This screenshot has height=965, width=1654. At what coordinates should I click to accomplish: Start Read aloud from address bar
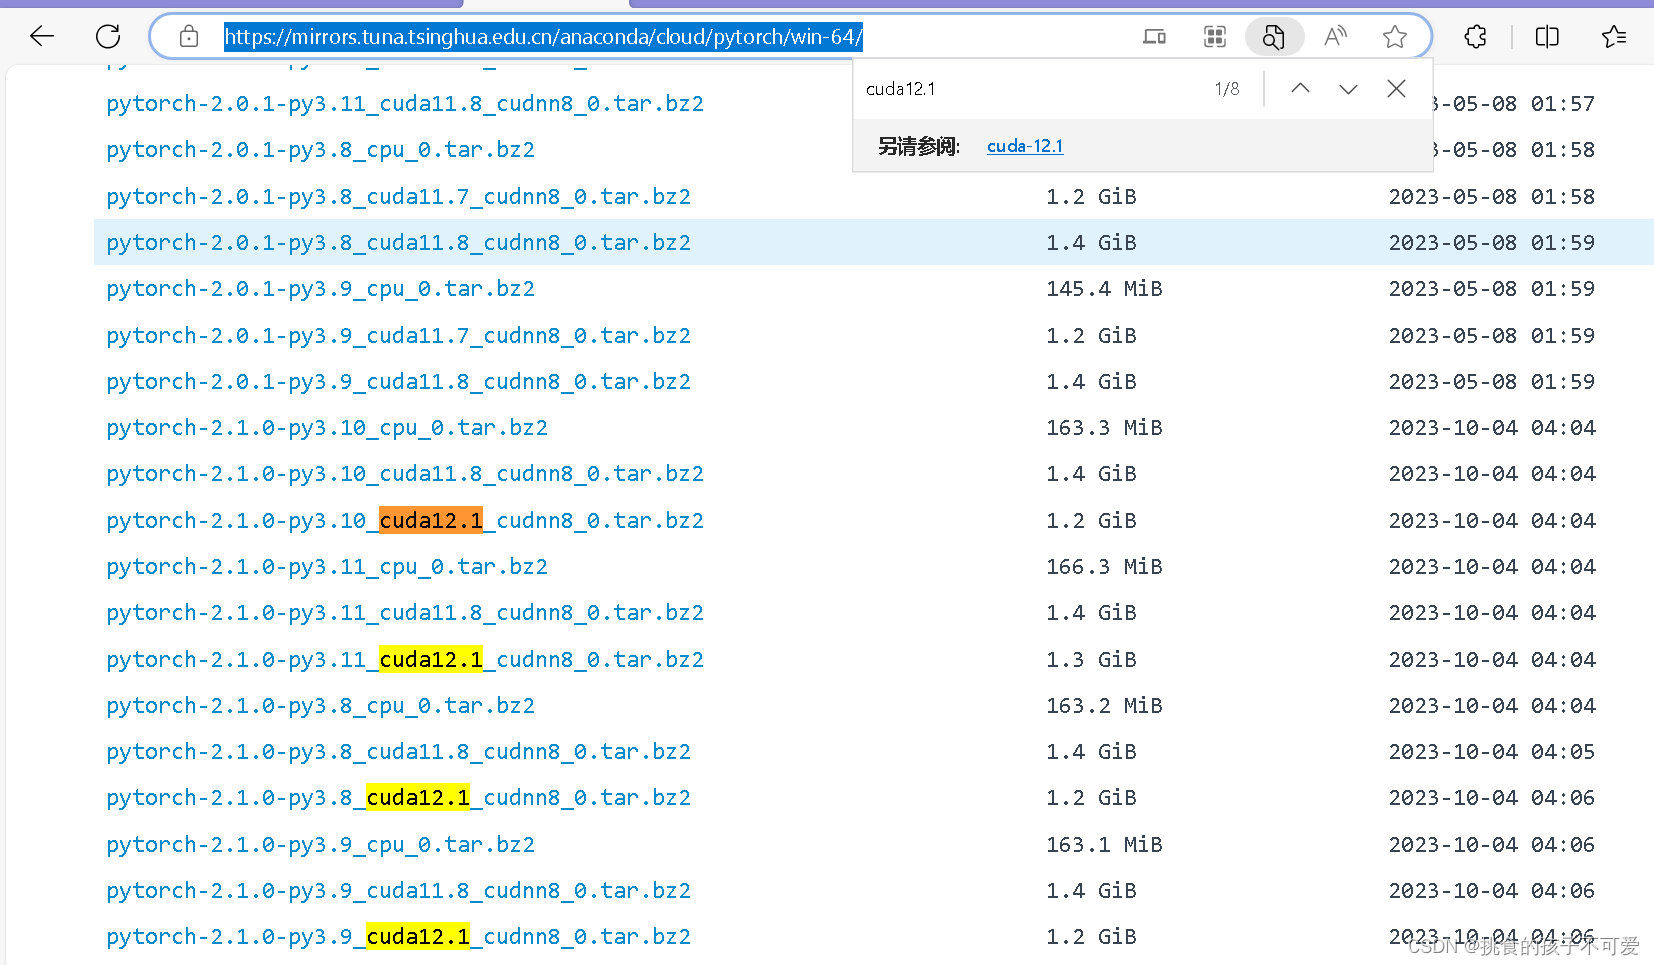1335,37
